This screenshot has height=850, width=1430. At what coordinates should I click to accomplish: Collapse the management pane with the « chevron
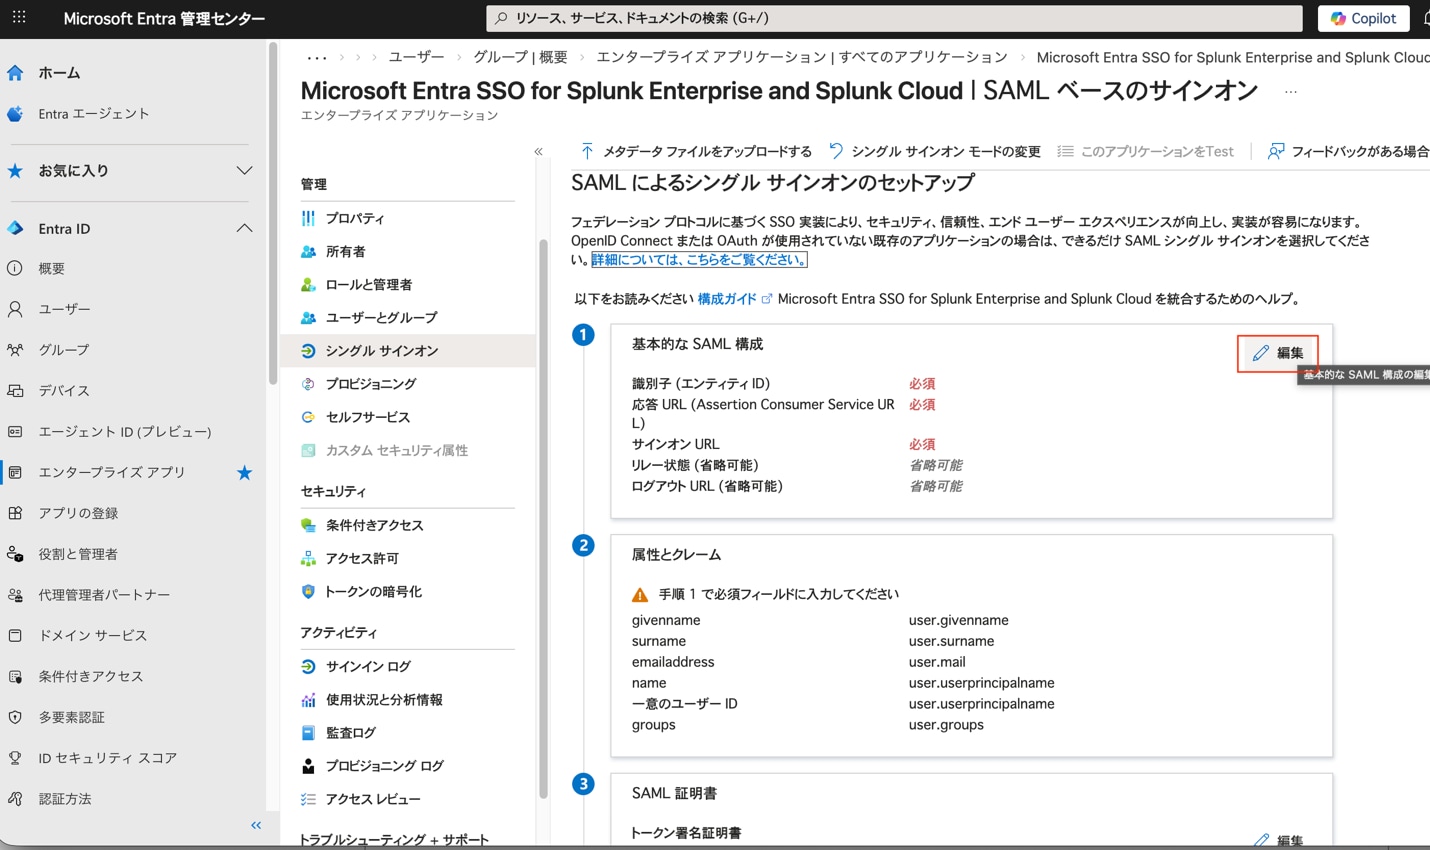(538, 150)
